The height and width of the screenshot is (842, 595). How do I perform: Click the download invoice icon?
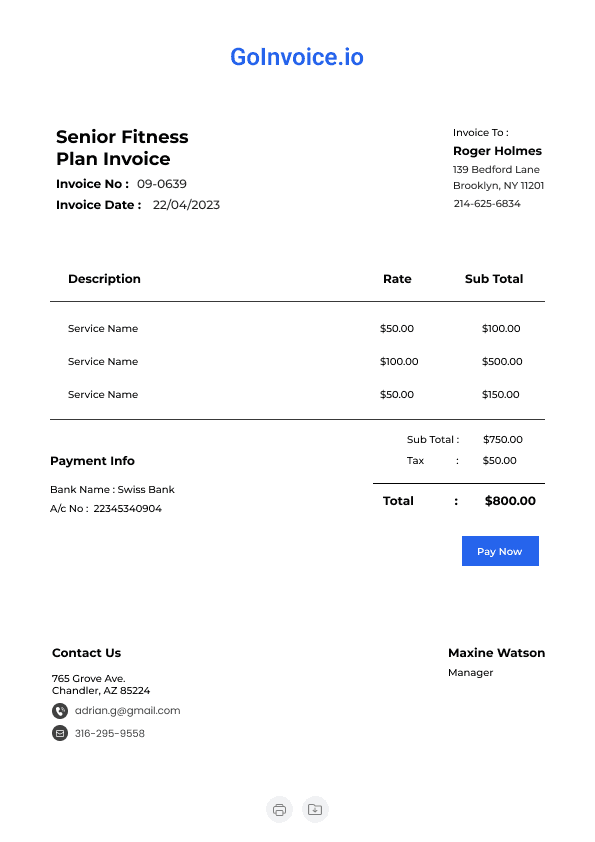point(315,809)
